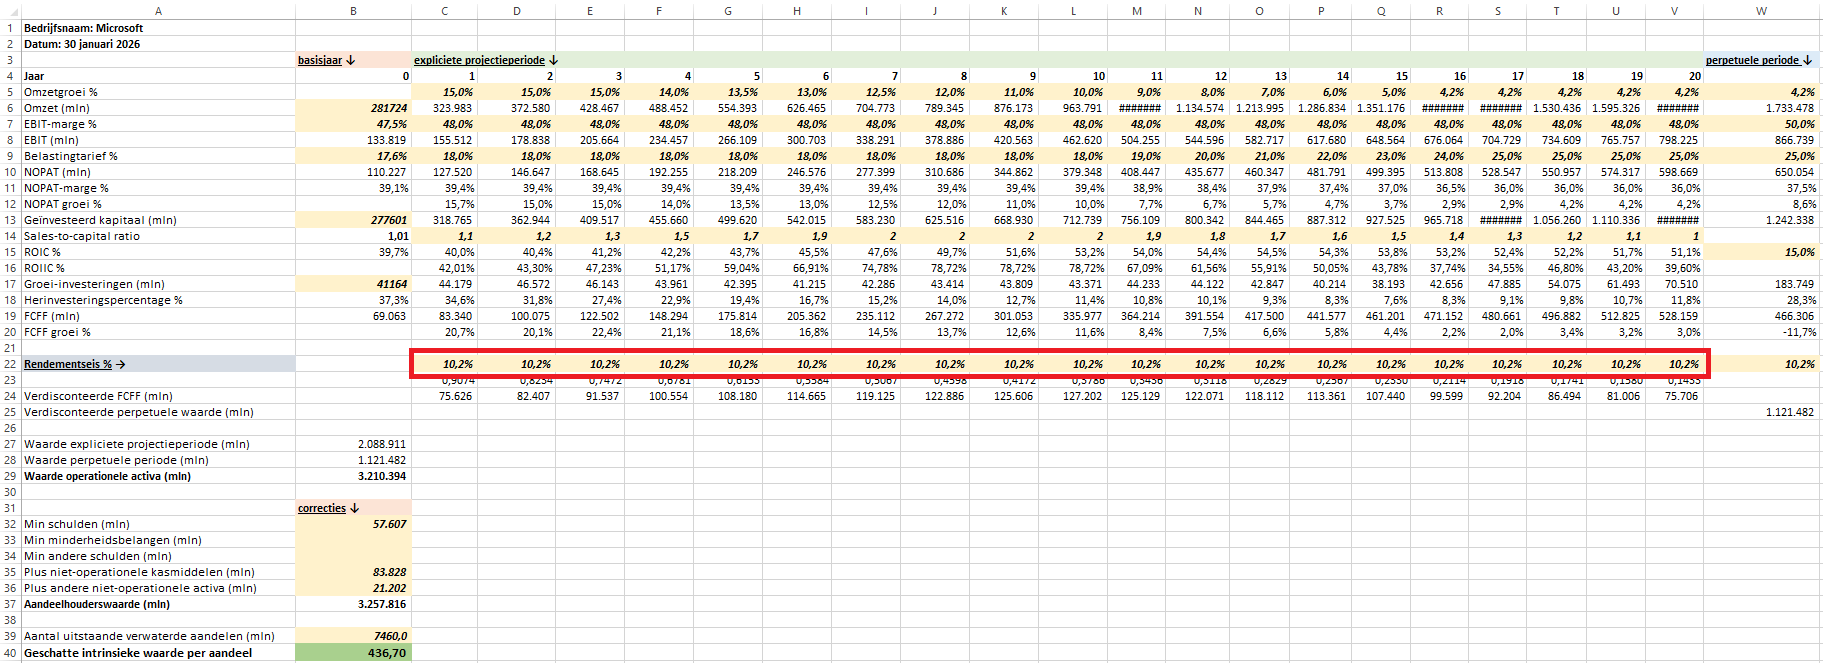
Task: Select column A header
Action: [158, 11]
